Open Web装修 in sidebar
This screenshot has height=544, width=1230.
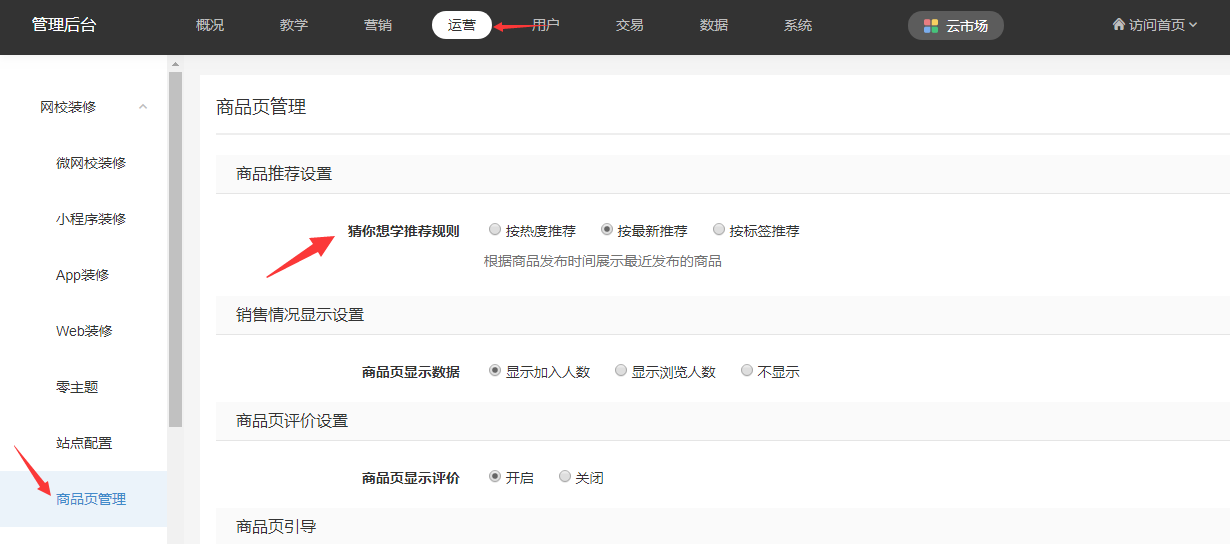coord(85,331)
